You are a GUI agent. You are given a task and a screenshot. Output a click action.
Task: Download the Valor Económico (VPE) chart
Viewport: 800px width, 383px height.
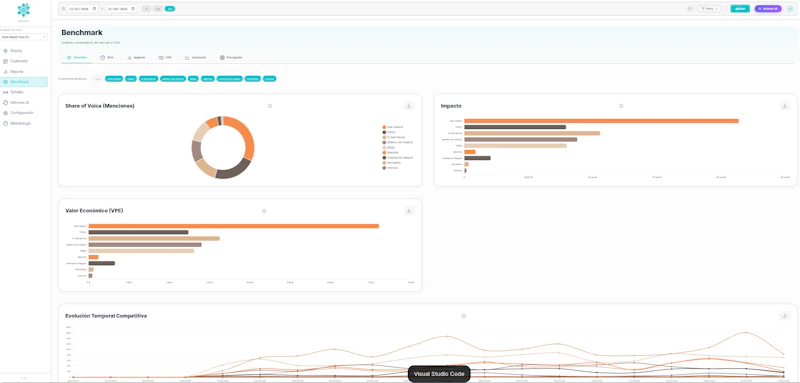408,211
